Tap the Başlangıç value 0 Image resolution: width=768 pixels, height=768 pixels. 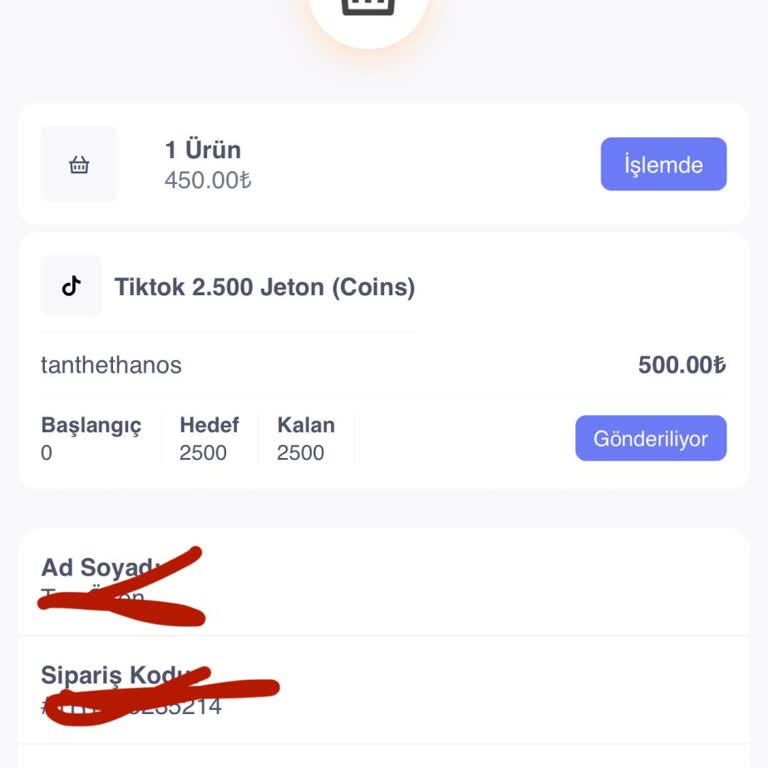pos(47,453)
